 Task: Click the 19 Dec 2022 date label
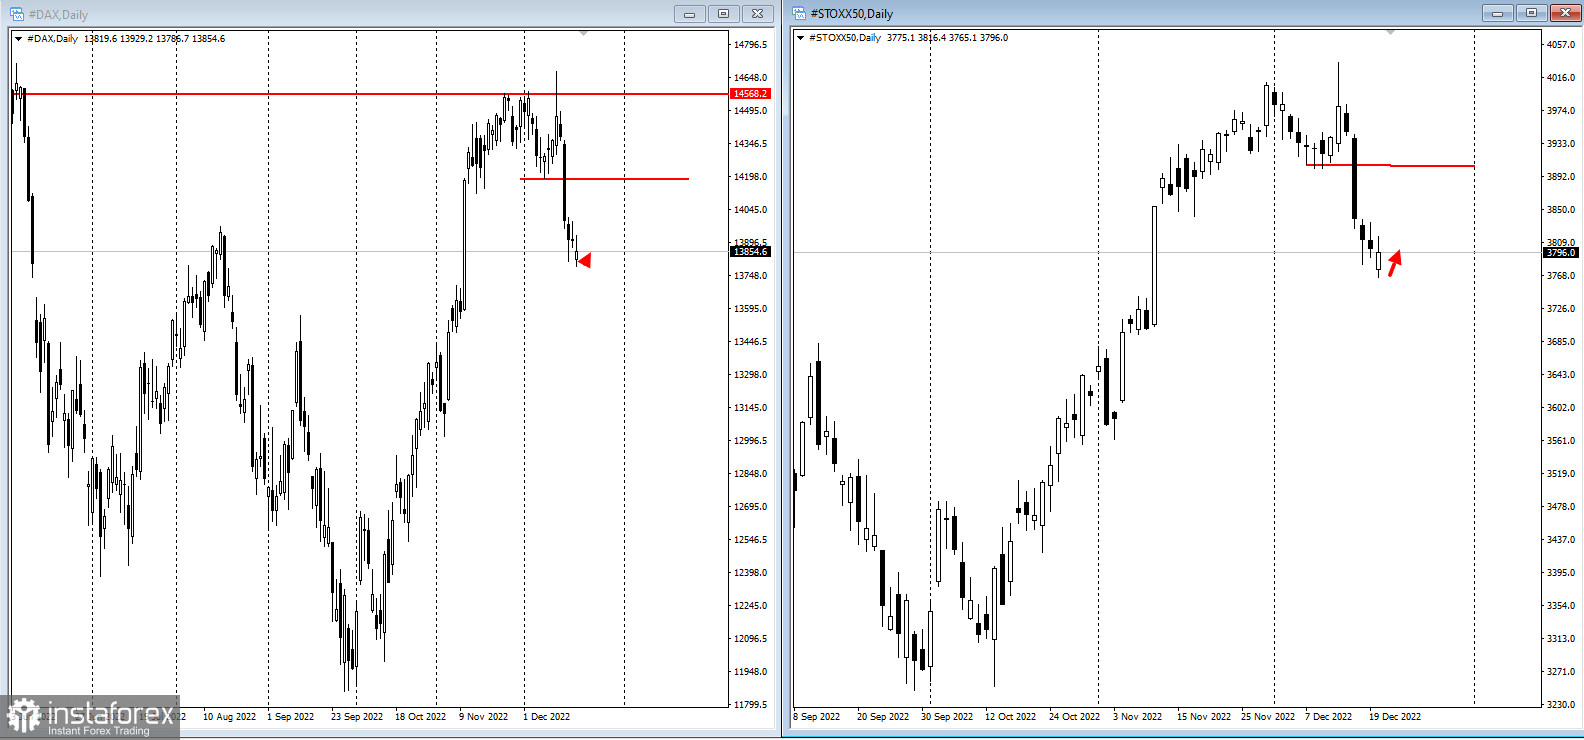coord(1395,717)
